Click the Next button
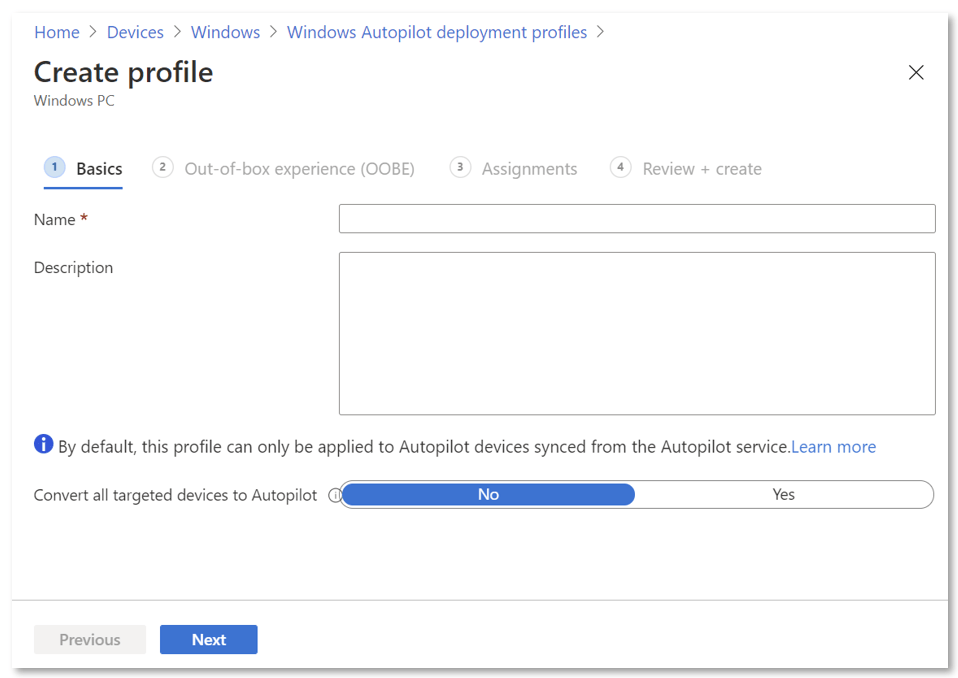The width and height of the screenshot is (958, 678). [x=209, y=640]
